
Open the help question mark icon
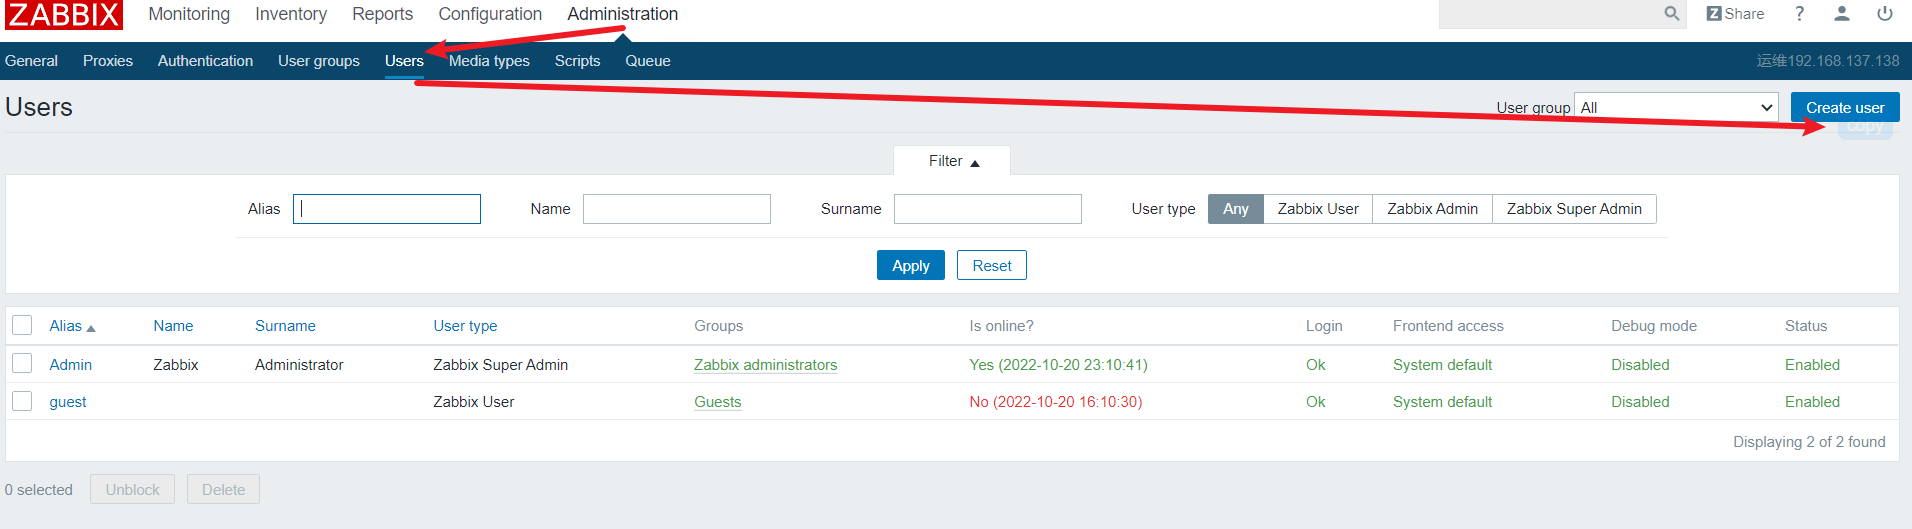pos(1799,14)
